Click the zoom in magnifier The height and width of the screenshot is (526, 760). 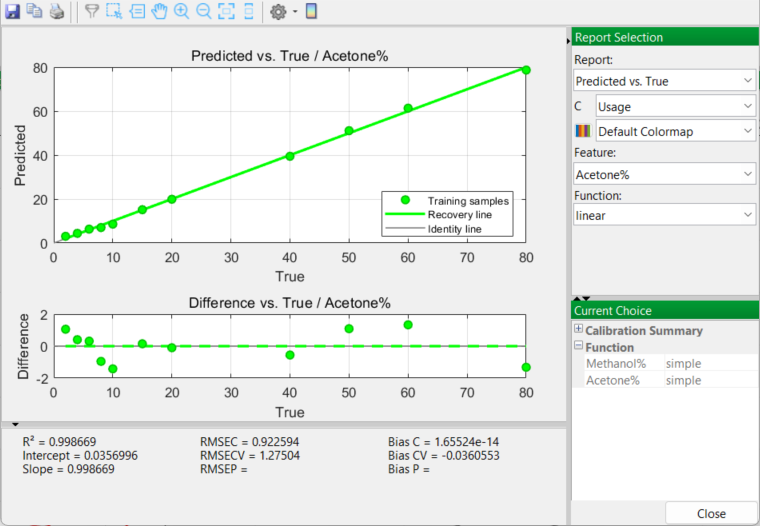click(x=181, y=12)
